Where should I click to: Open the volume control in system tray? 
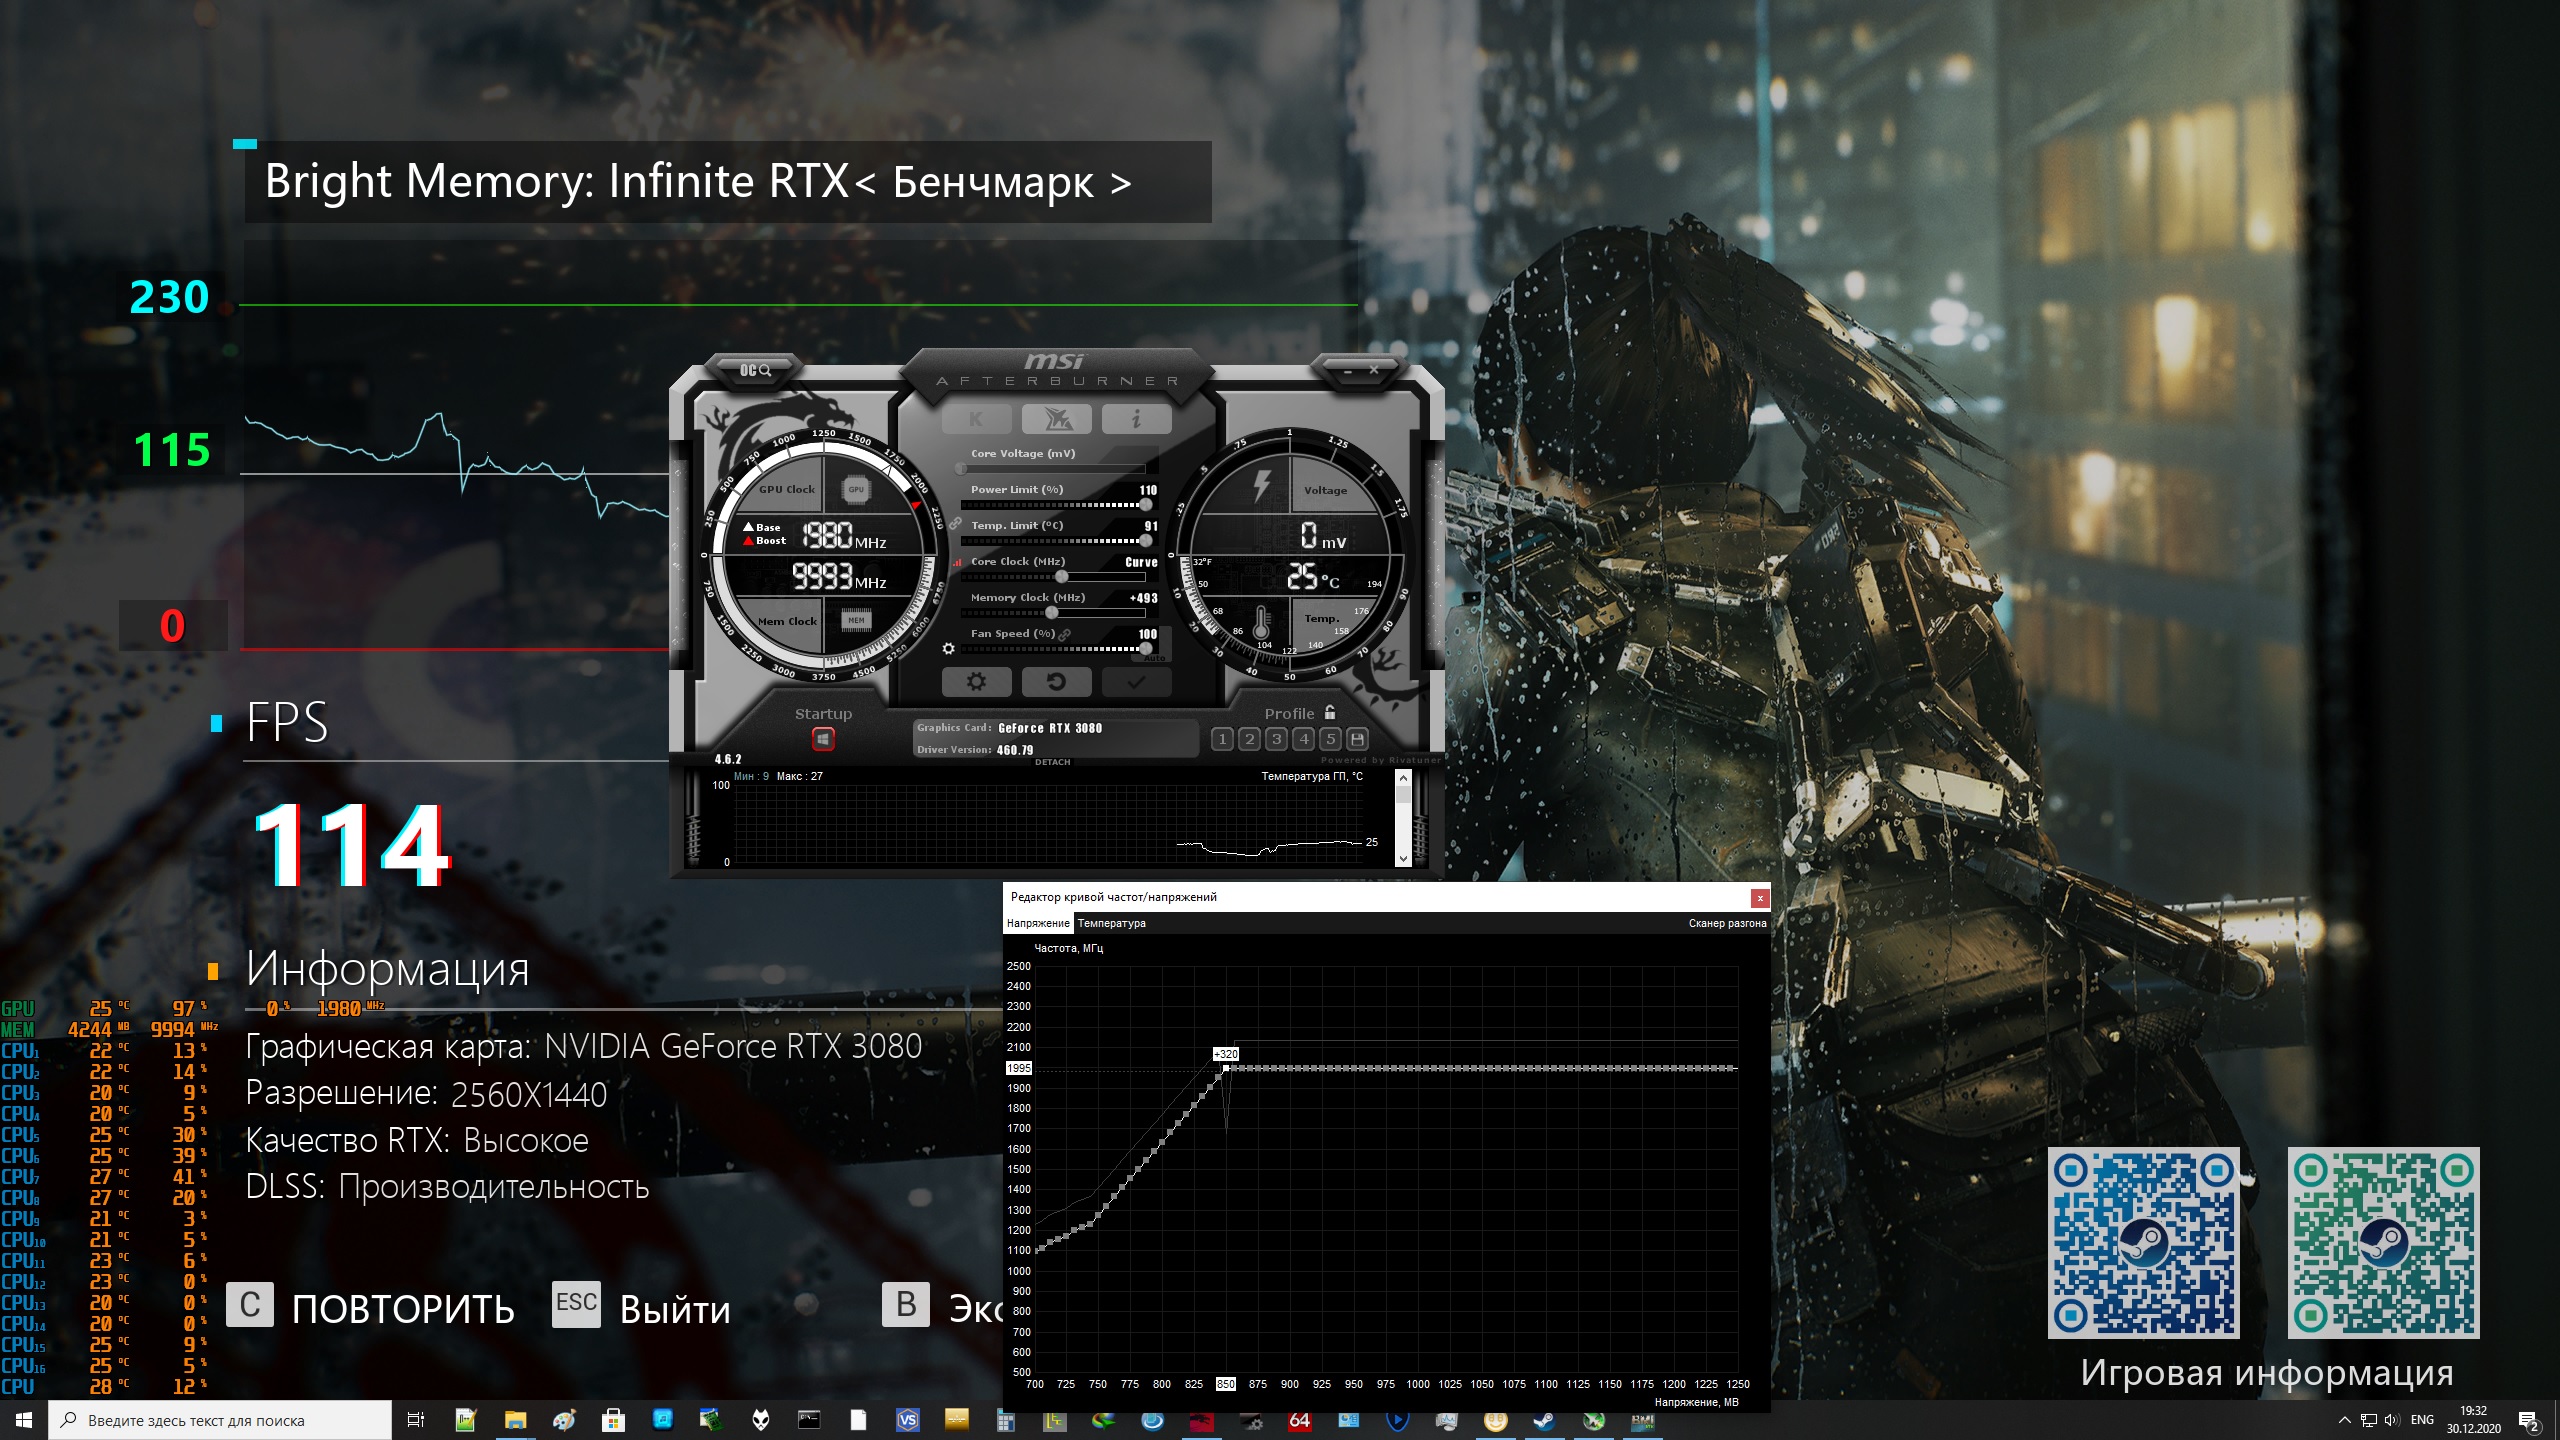[x=2391, y=1420]
